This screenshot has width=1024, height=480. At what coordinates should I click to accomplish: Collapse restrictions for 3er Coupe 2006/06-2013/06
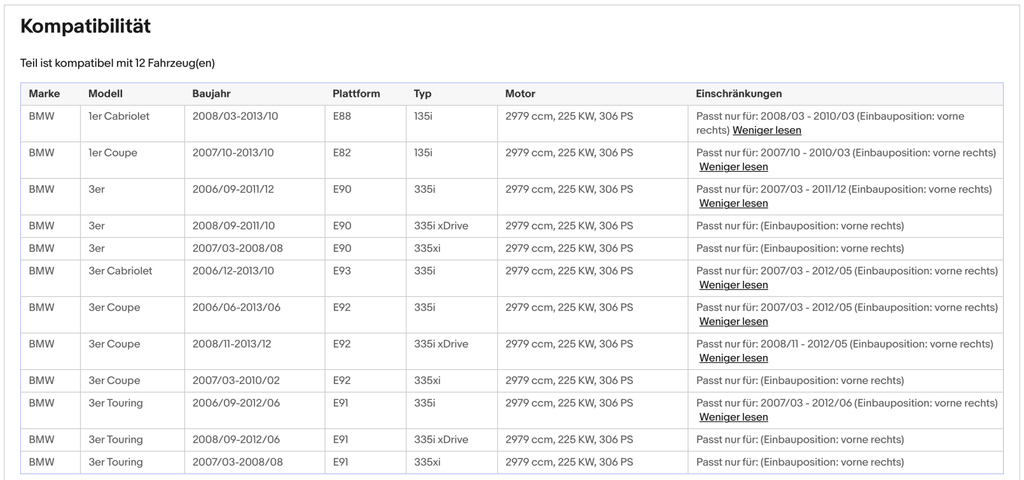pos(733,321)
